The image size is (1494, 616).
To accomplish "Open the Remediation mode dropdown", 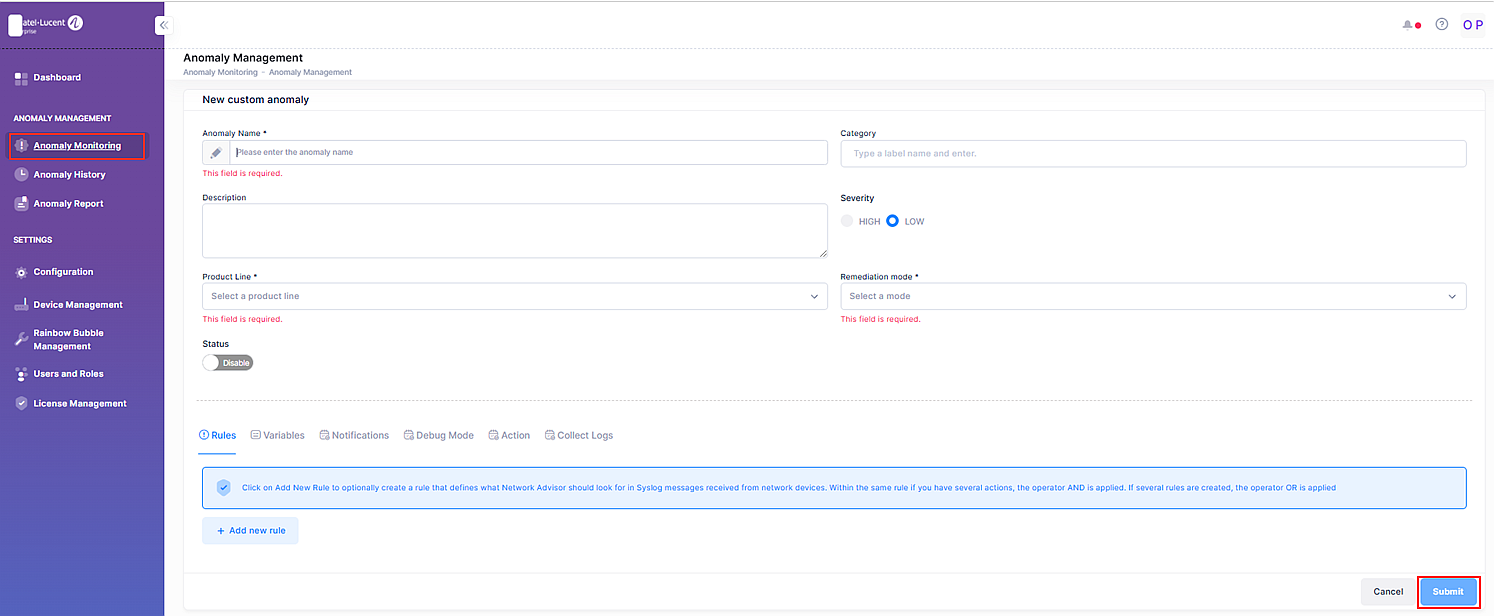I will click(1152, 296).
